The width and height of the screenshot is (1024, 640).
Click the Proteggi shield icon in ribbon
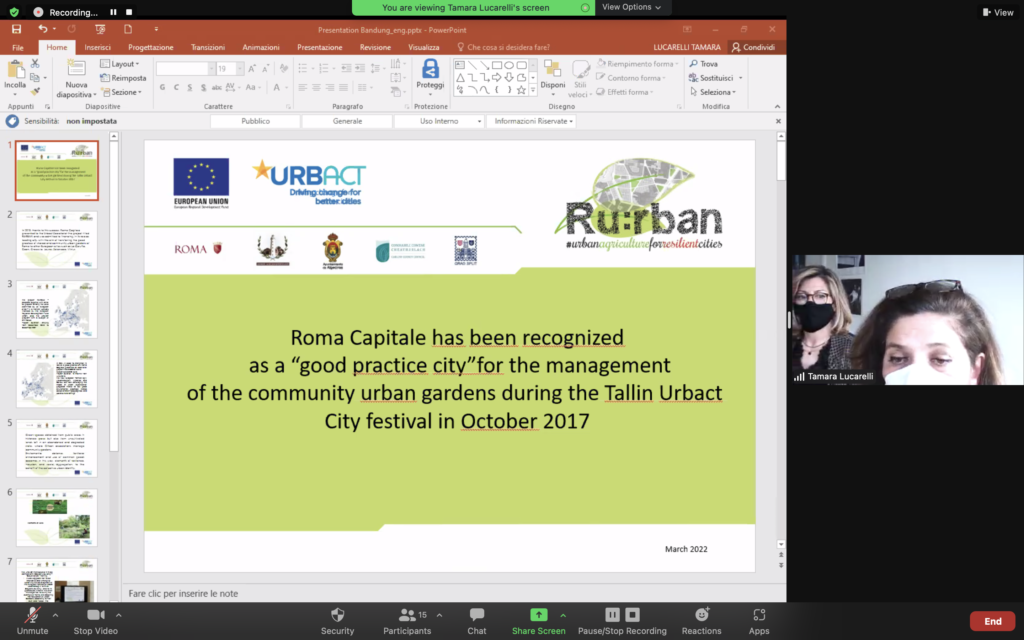431,71
